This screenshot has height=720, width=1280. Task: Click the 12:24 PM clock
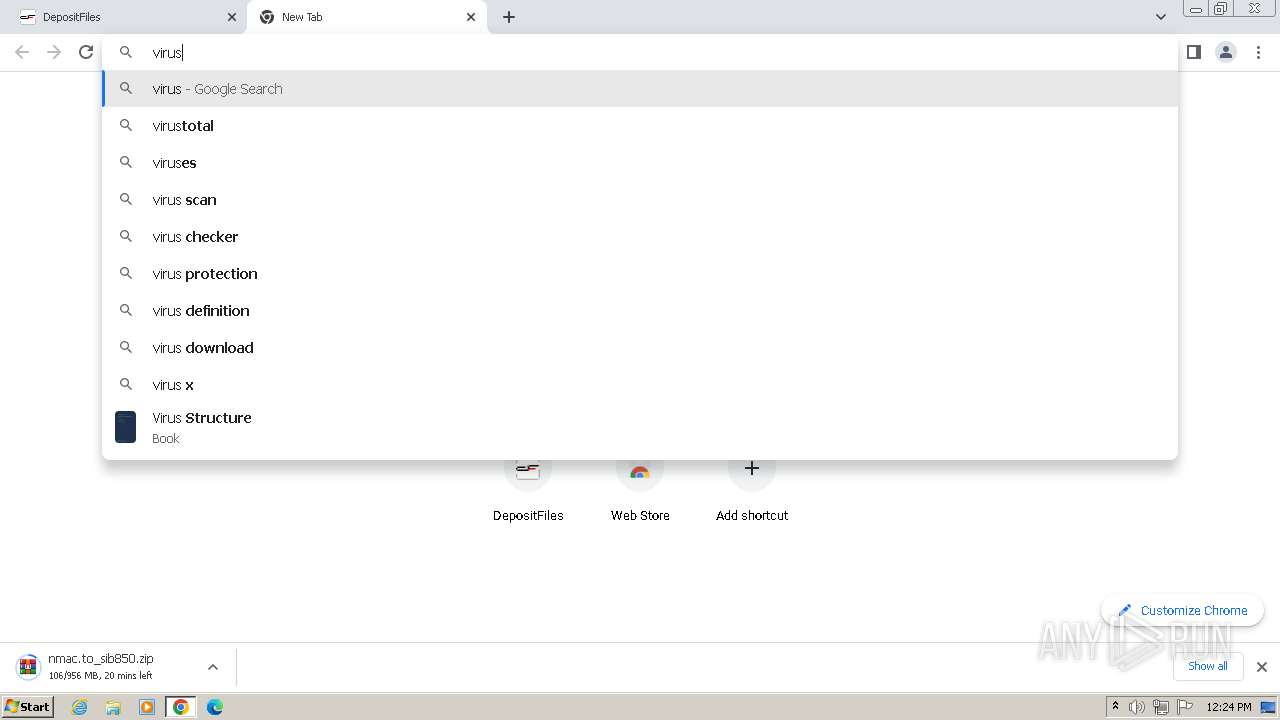pyautogui.click(x=1229, y=707)
